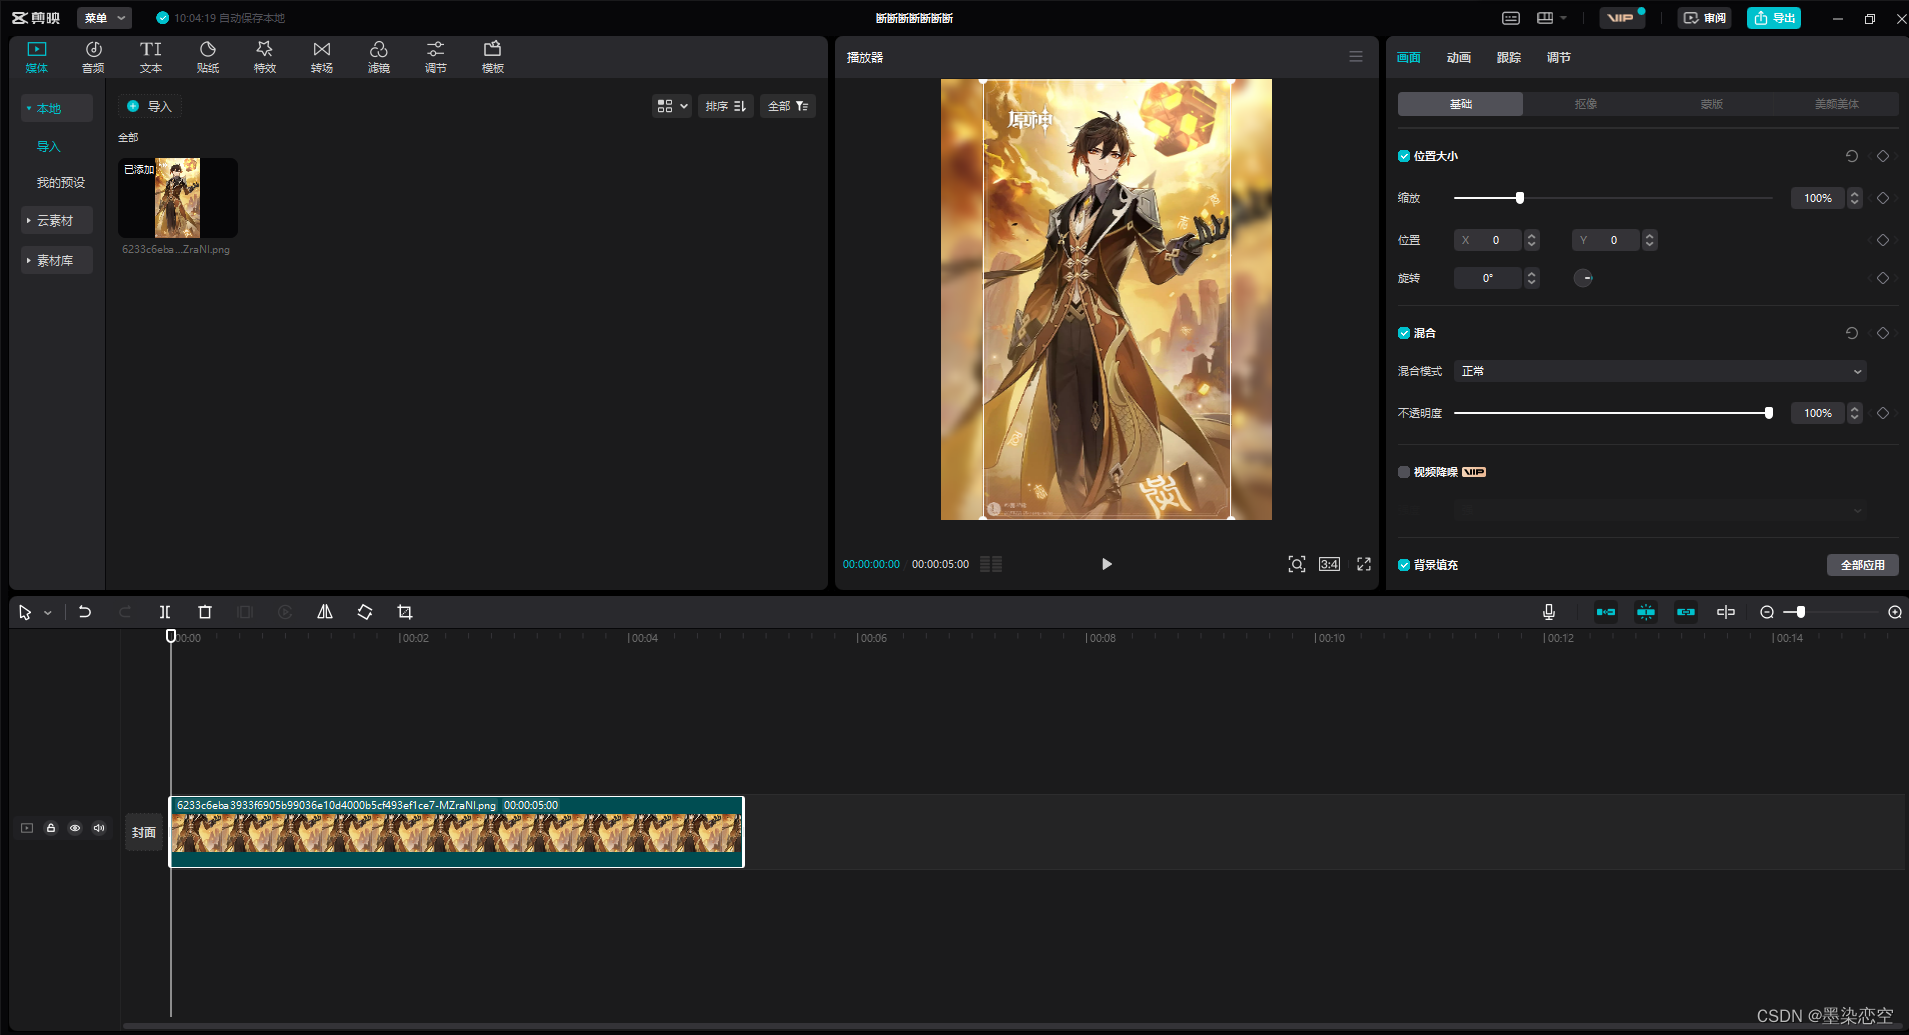Viewport: 1909px width, 1035px height.
Task: Open the 调节 adjustment panel
Action: pyautogui.click(x=436, y=57)
